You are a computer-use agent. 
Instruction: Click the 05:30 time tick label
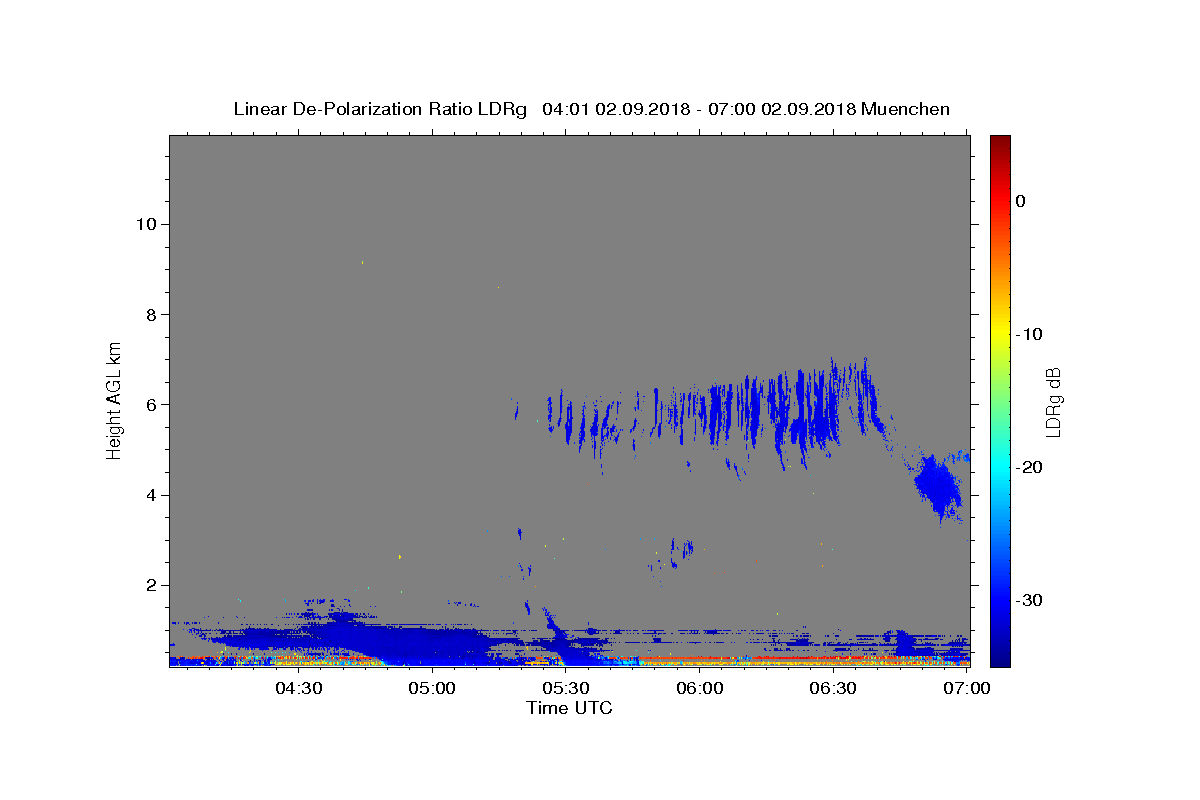[x=566, y=688]
